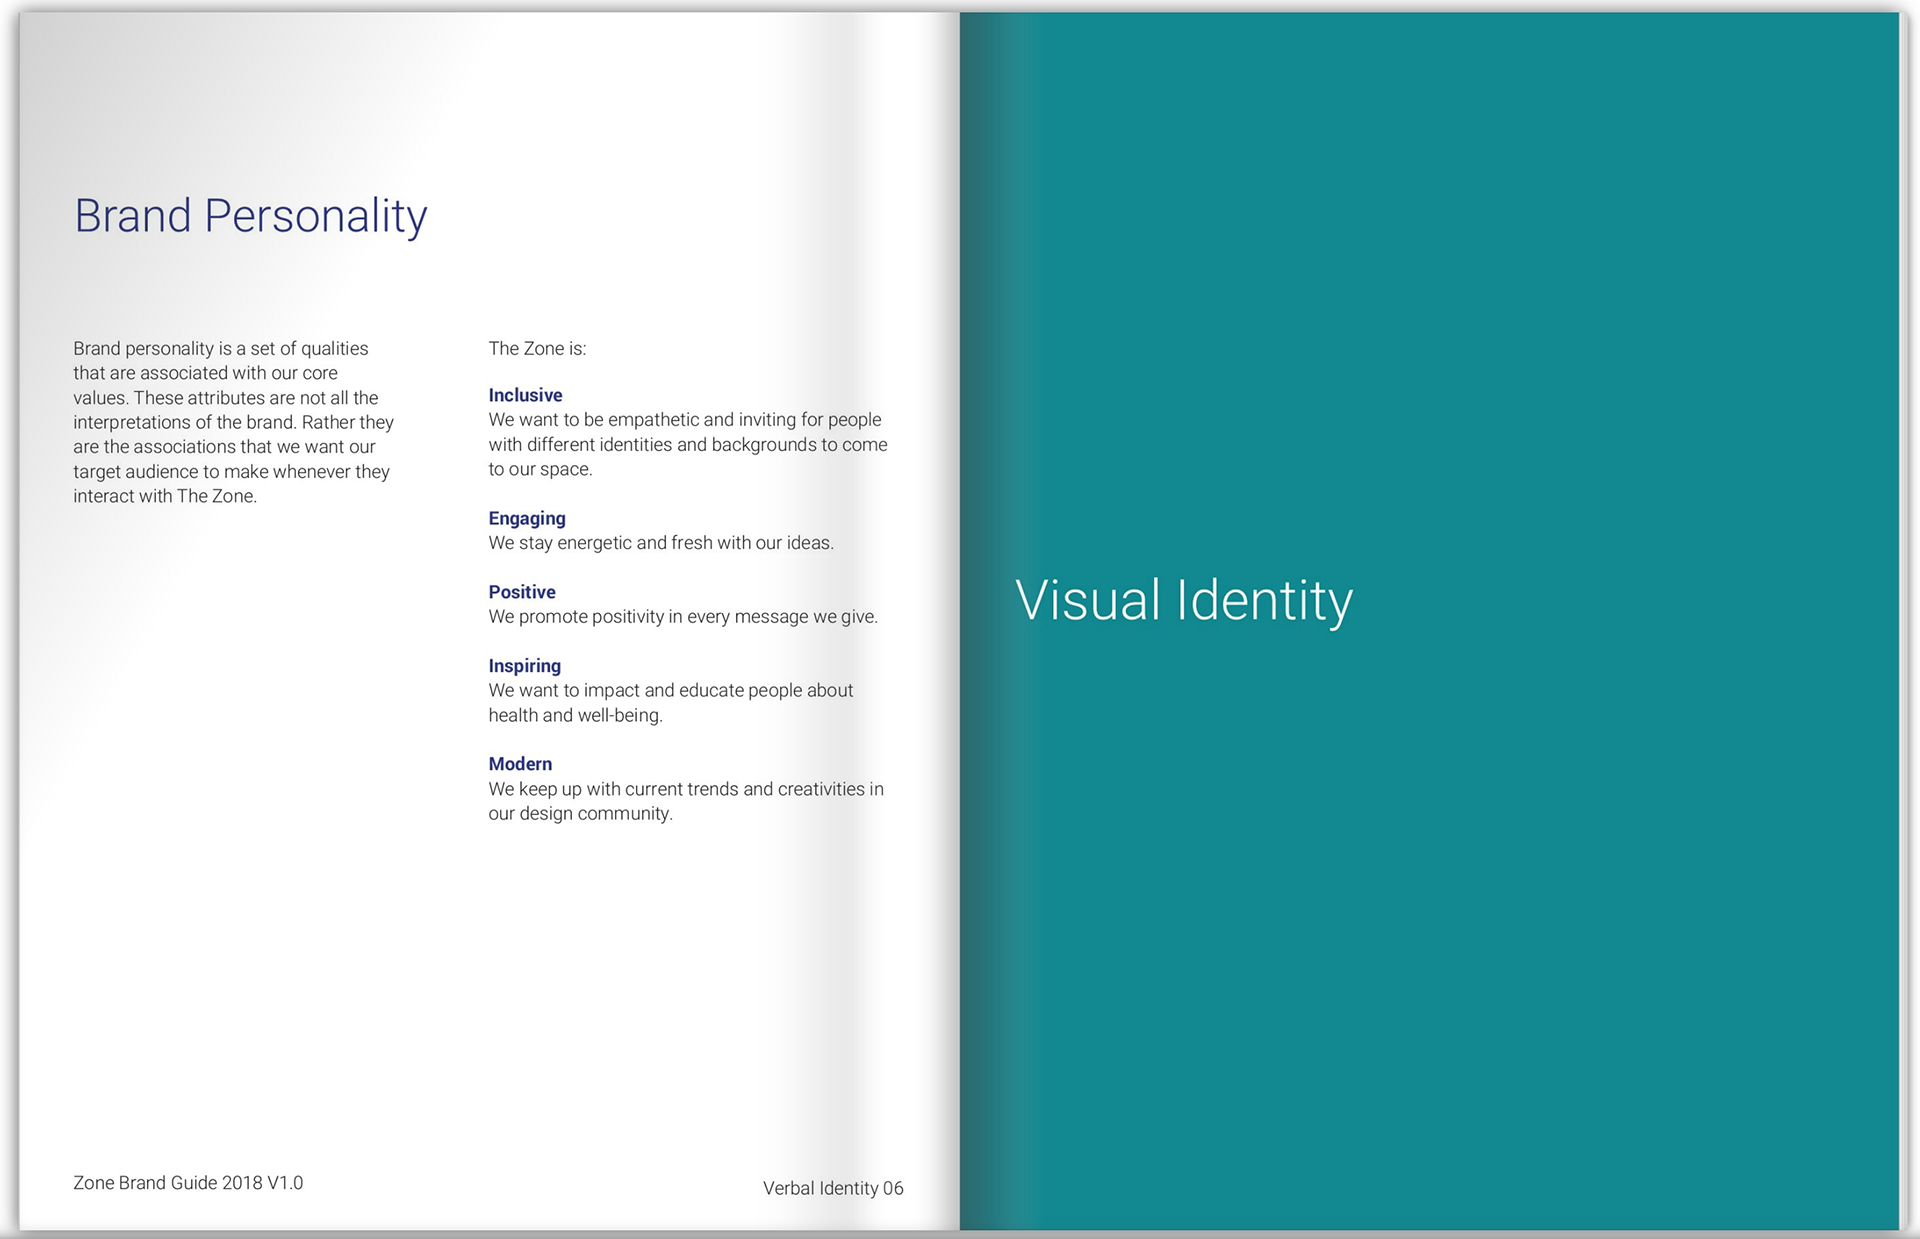Click 'We want to impact and educate people' line
Image resolution: width=1920 pixels, height=1239 pixels.
click(x=671, y=690)
